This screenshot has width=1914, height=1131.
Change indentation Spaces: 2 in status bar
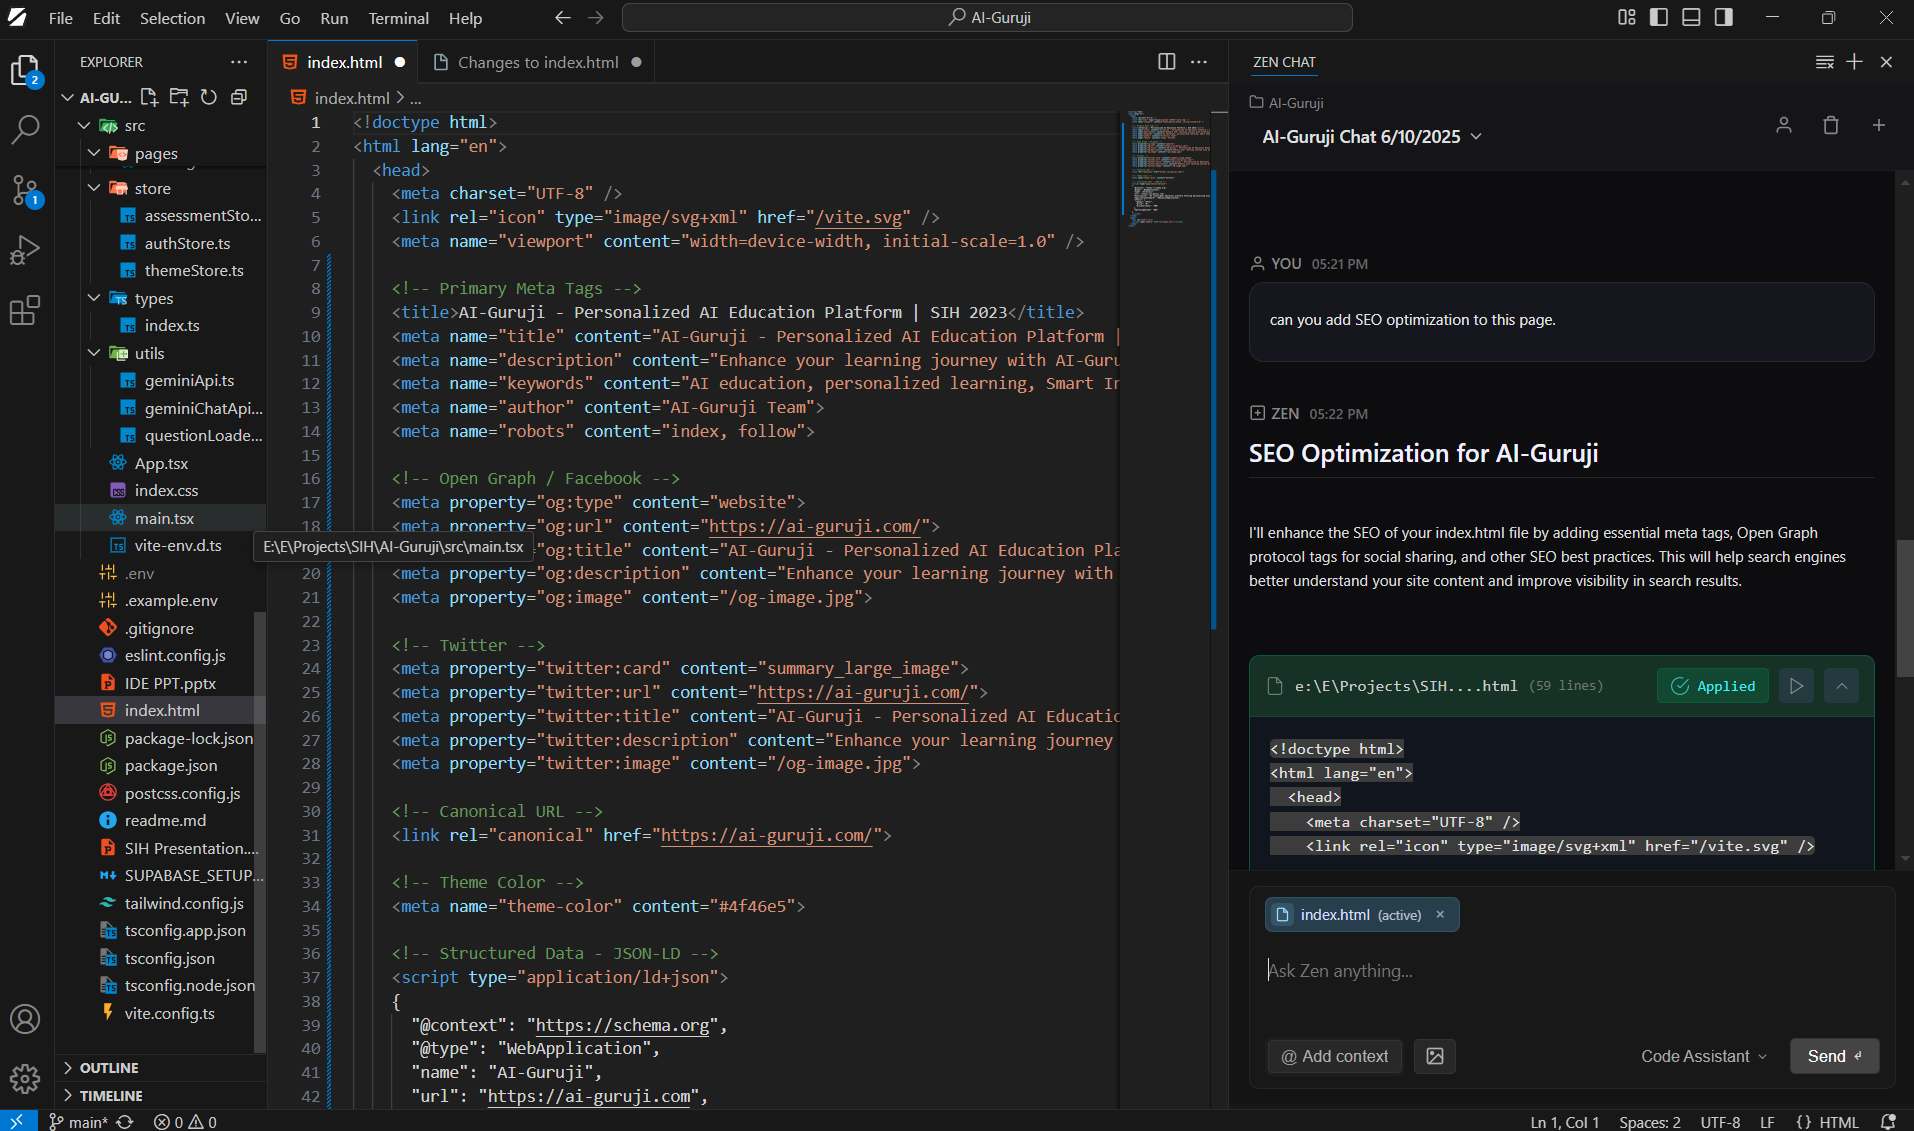click(x=1650, y=1122)
